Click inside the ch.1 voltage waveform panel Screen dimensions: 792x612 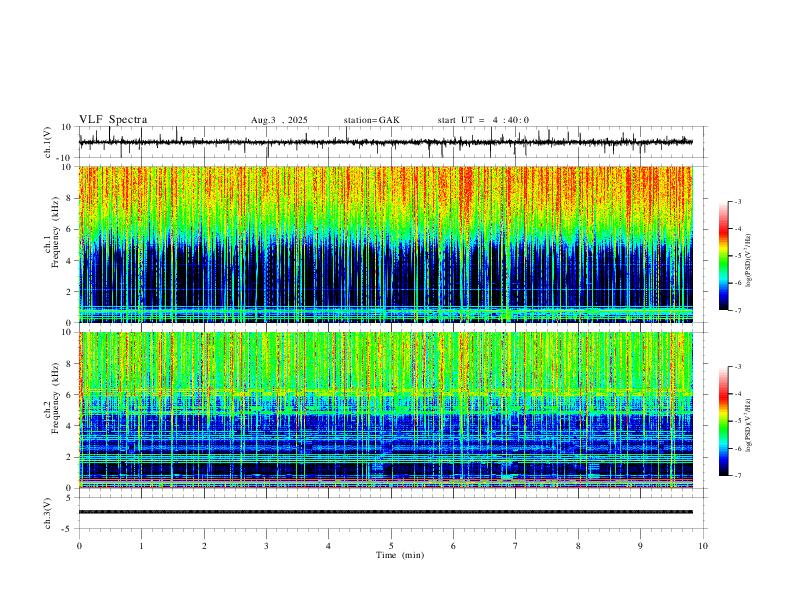point(392,142)
